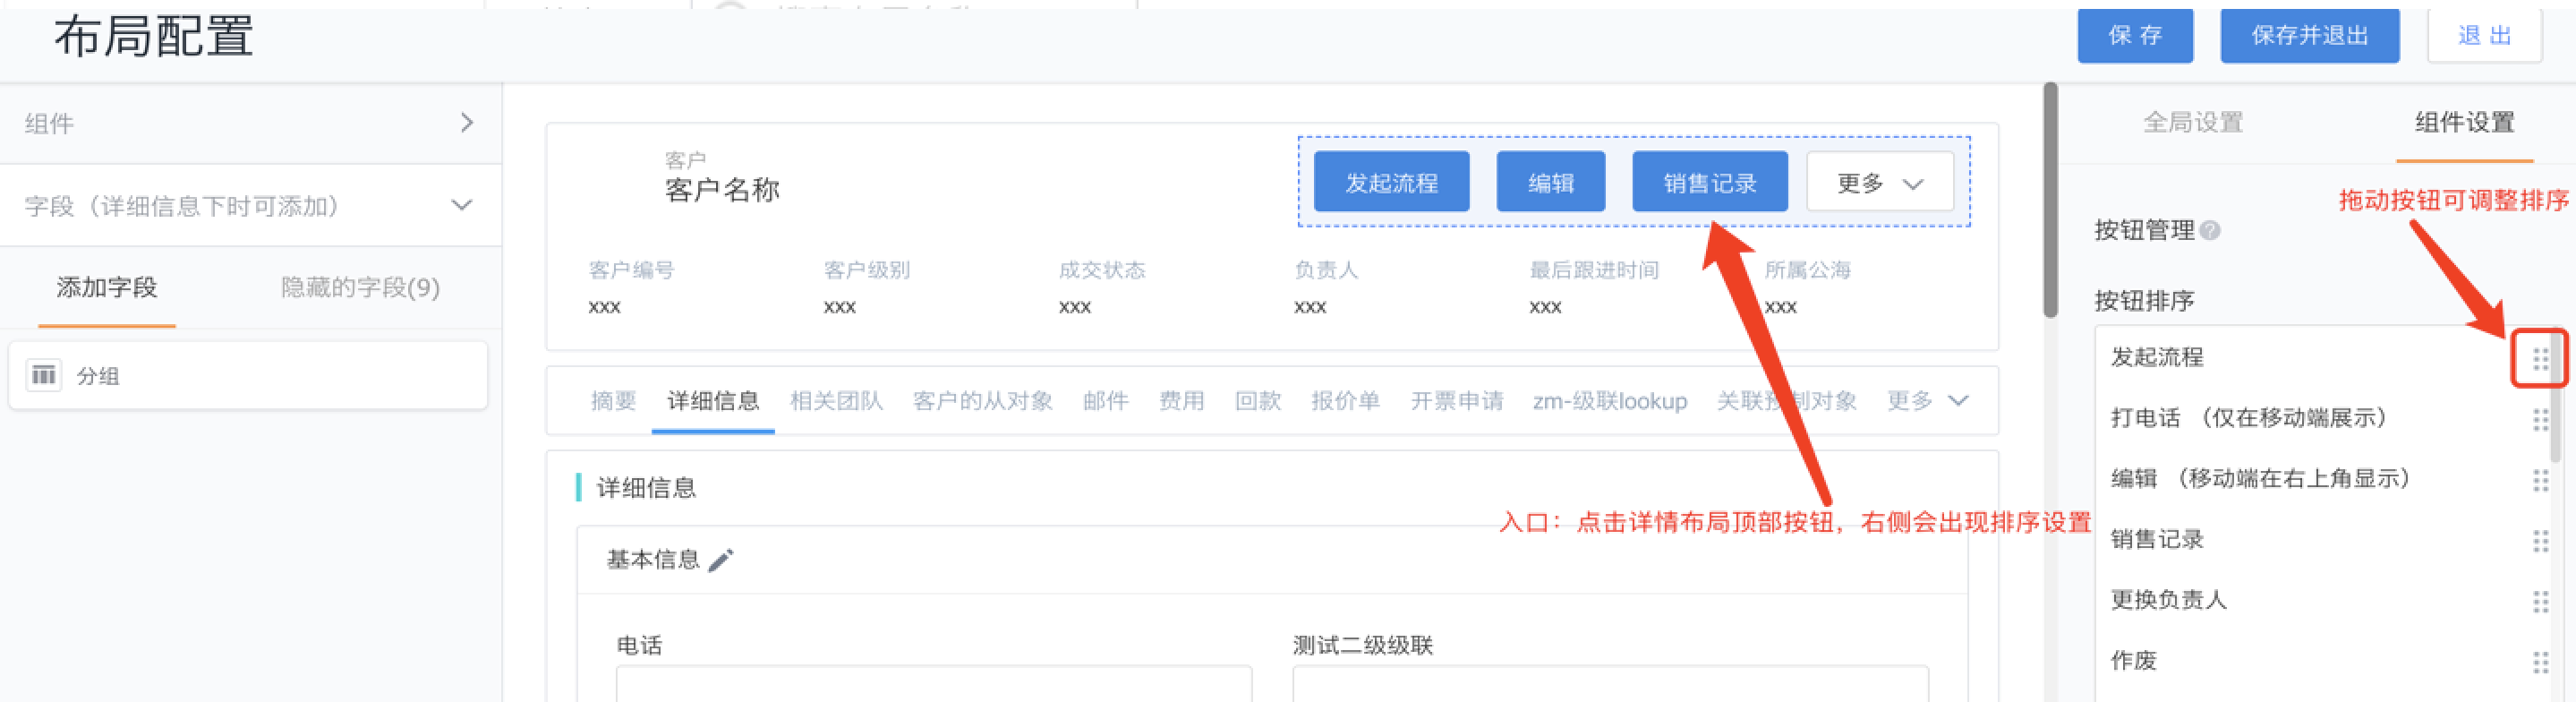Click the 基本信息 group title

[653, 560]
